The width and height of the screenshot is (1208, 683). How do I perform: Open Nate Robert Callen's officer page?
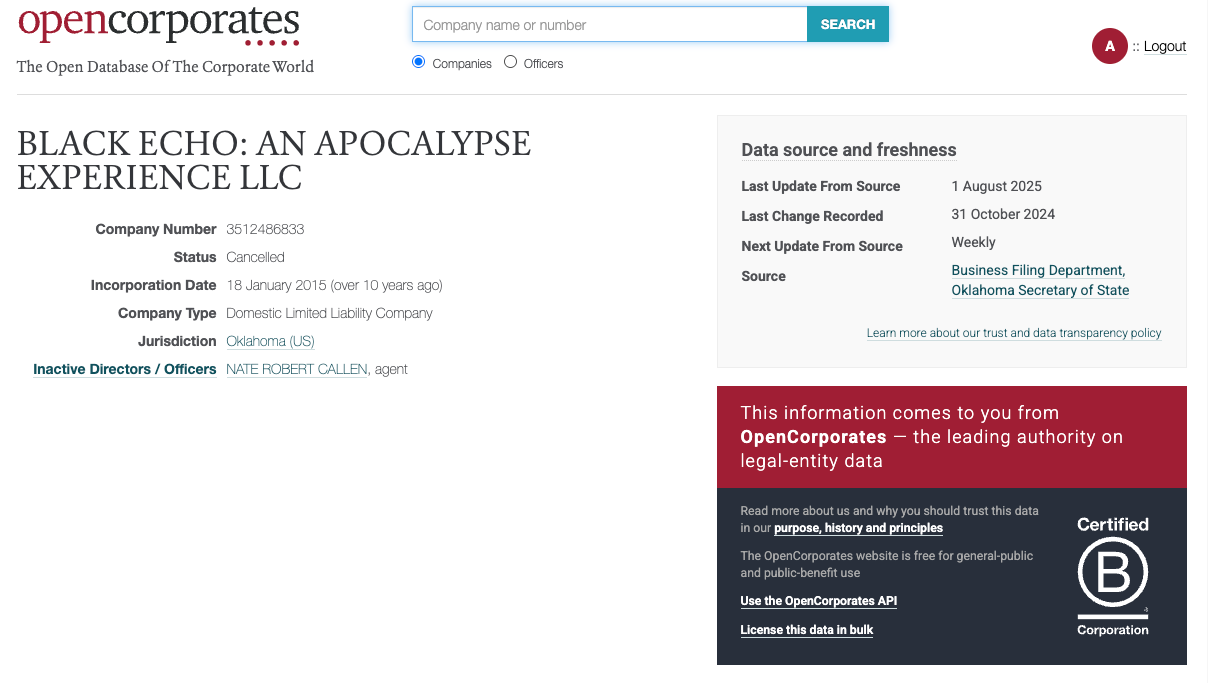point(296,369)
